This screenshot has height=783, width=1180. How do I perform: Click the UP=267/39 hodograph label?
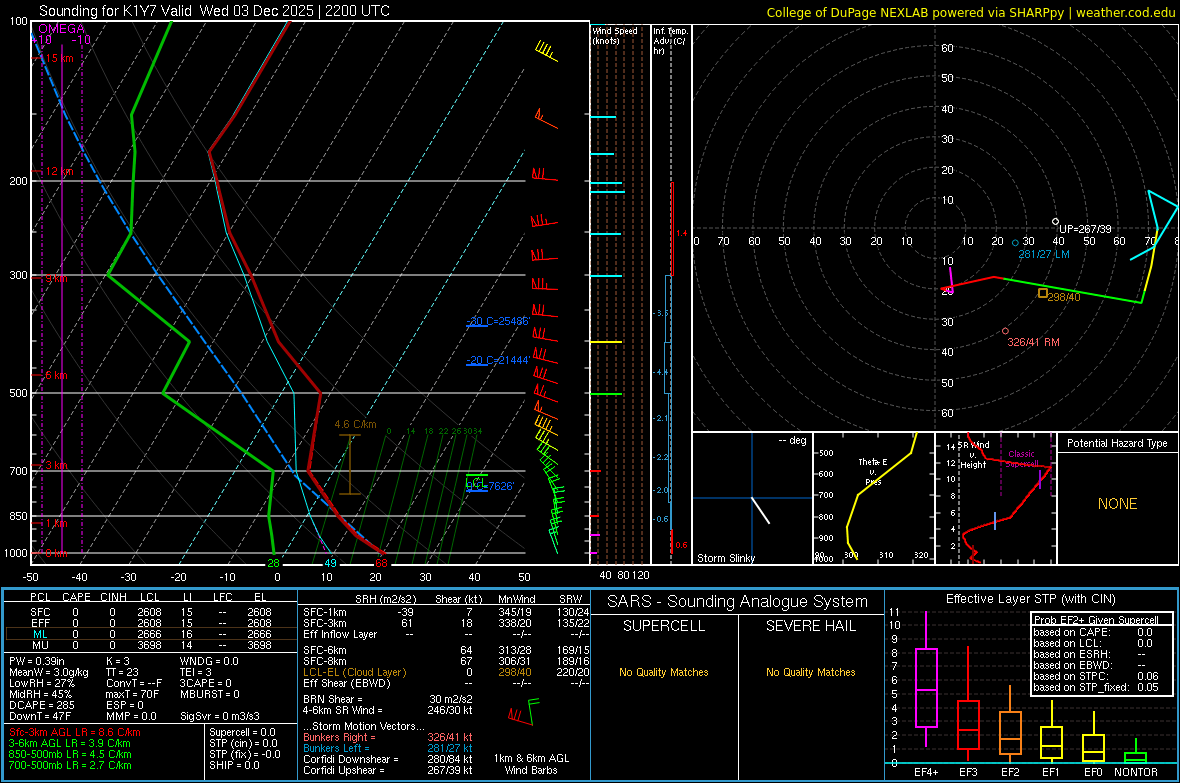(x=1084, y=229)
